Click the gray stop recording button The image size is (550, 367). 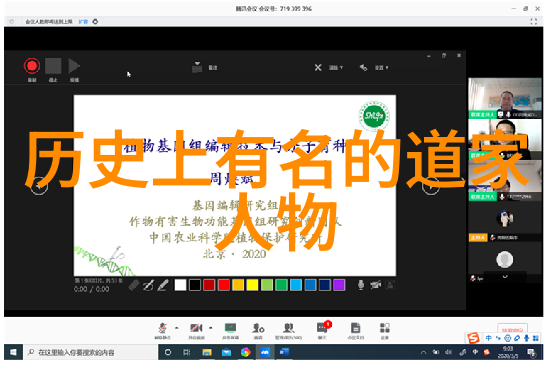click(53, 66)
